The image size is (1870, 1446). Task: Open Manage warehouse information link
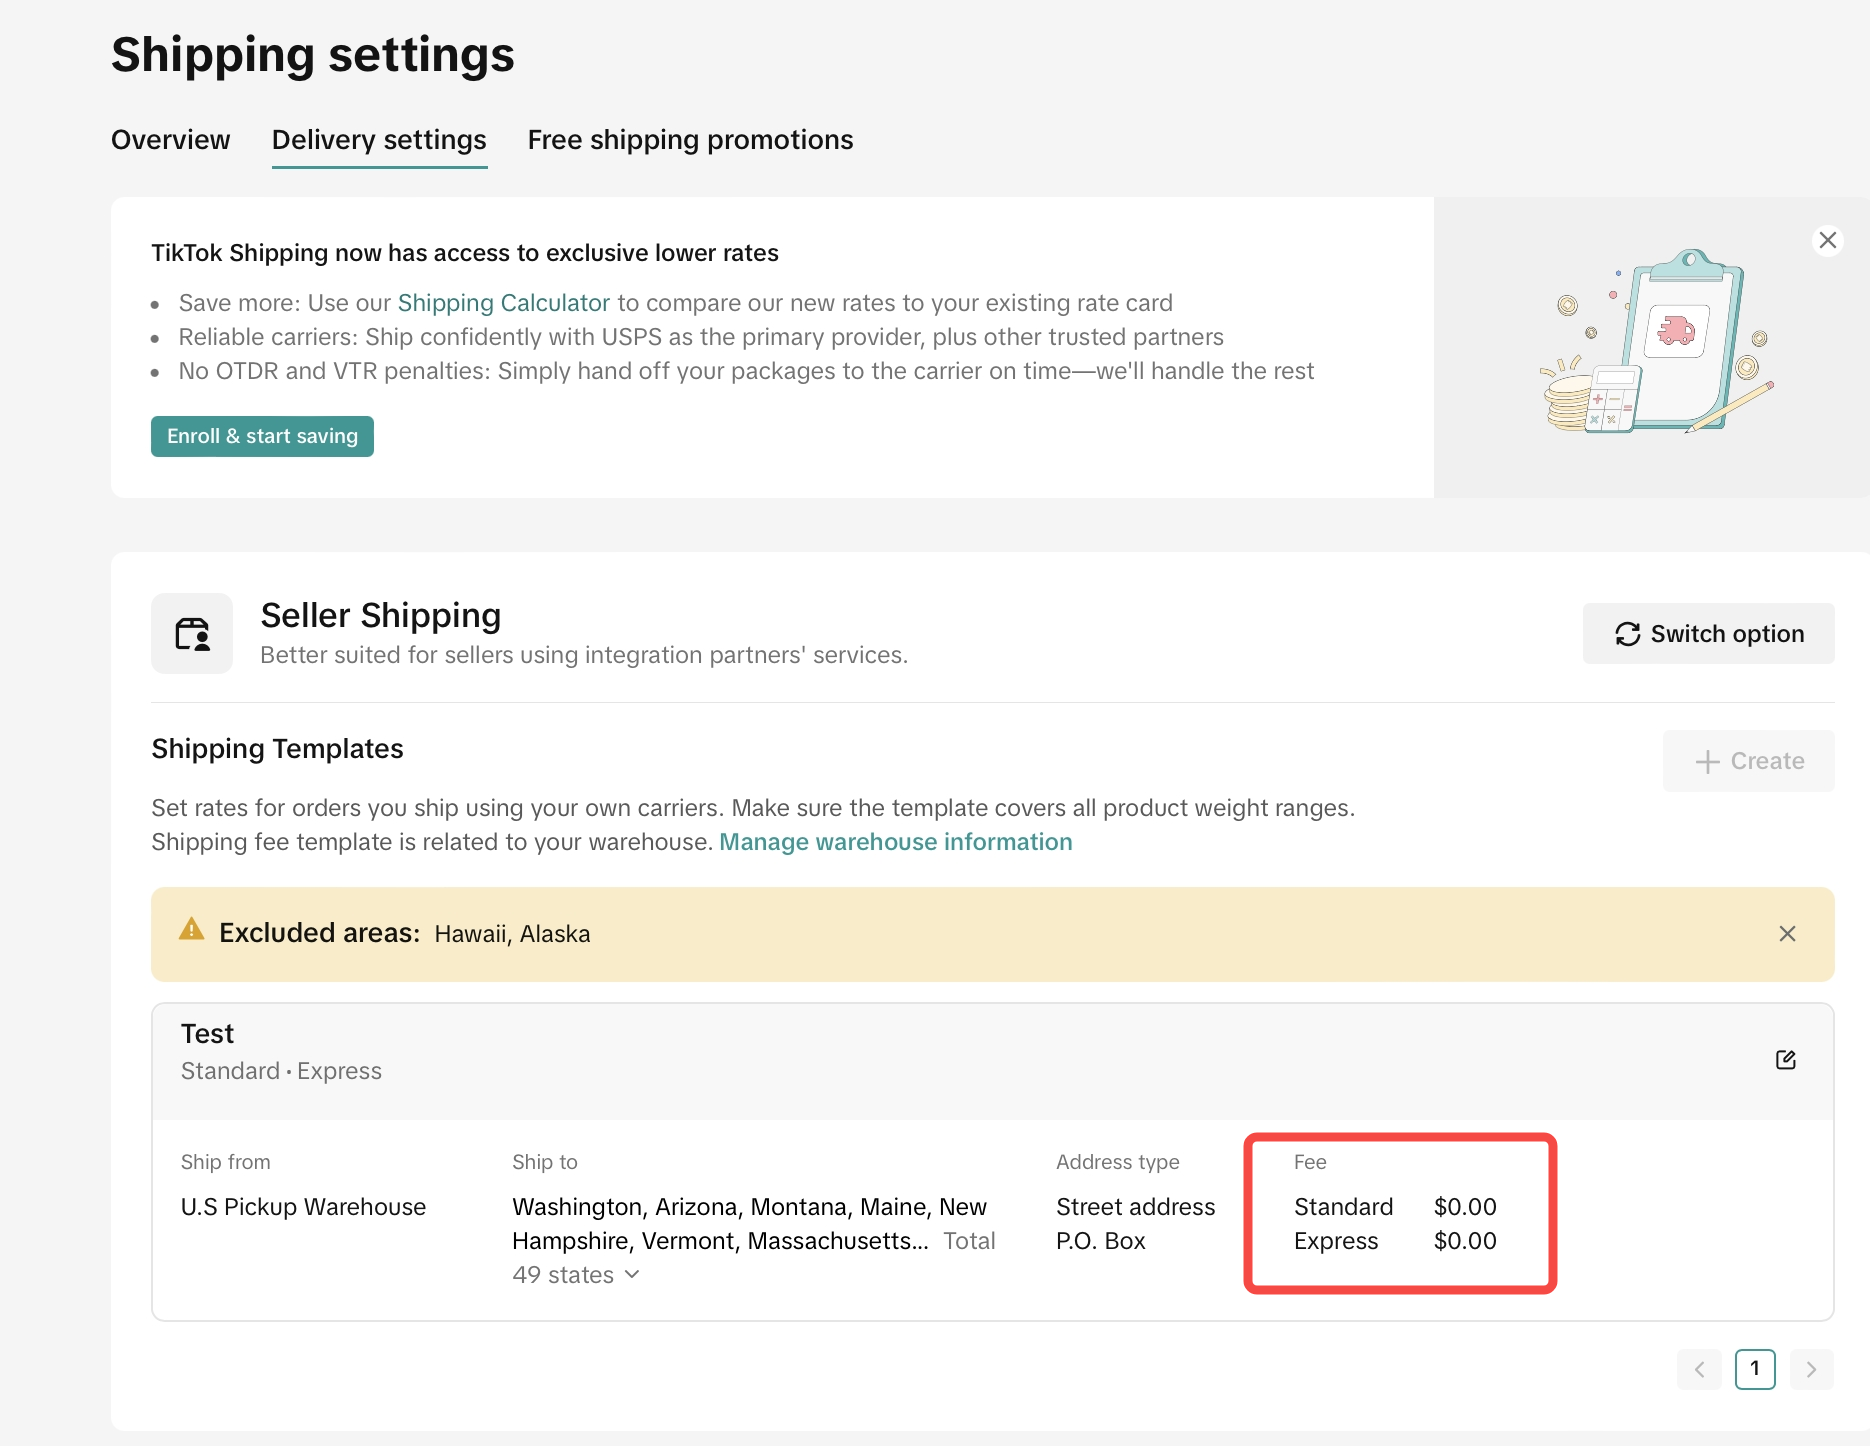click(x=895, y=842)
